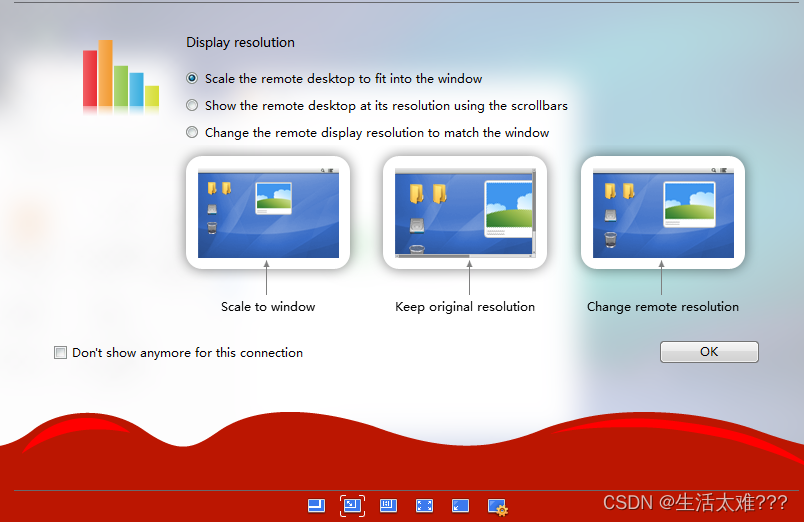The height and width of the screenshot is (522, 804).
Task: Open display settings icon with orange gear
Action: (497, 507)
